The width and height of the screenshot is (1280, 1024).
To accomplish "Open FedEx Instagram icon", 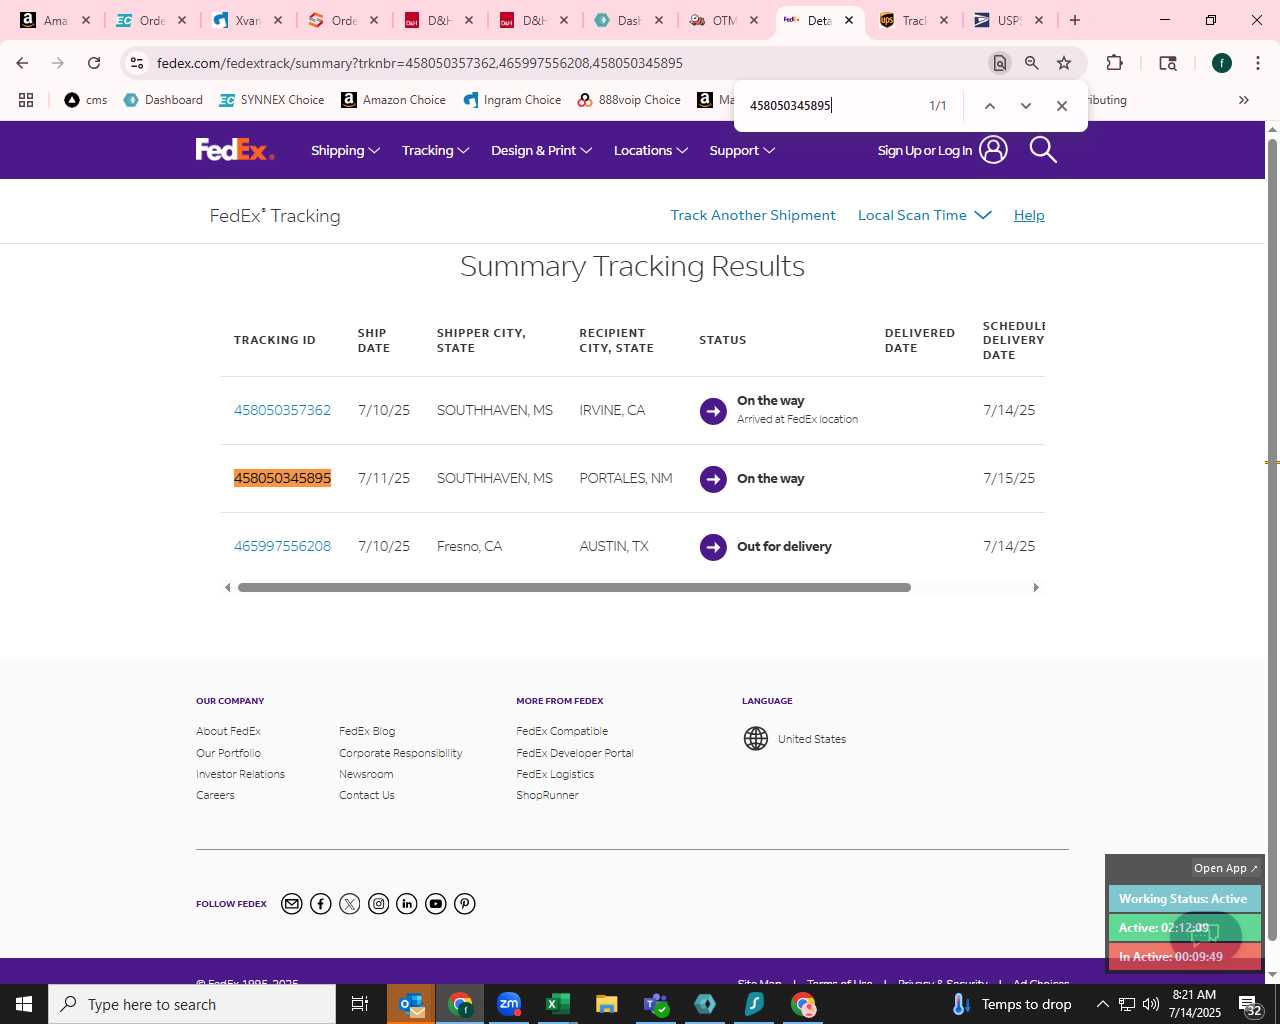I will [378, 904].
